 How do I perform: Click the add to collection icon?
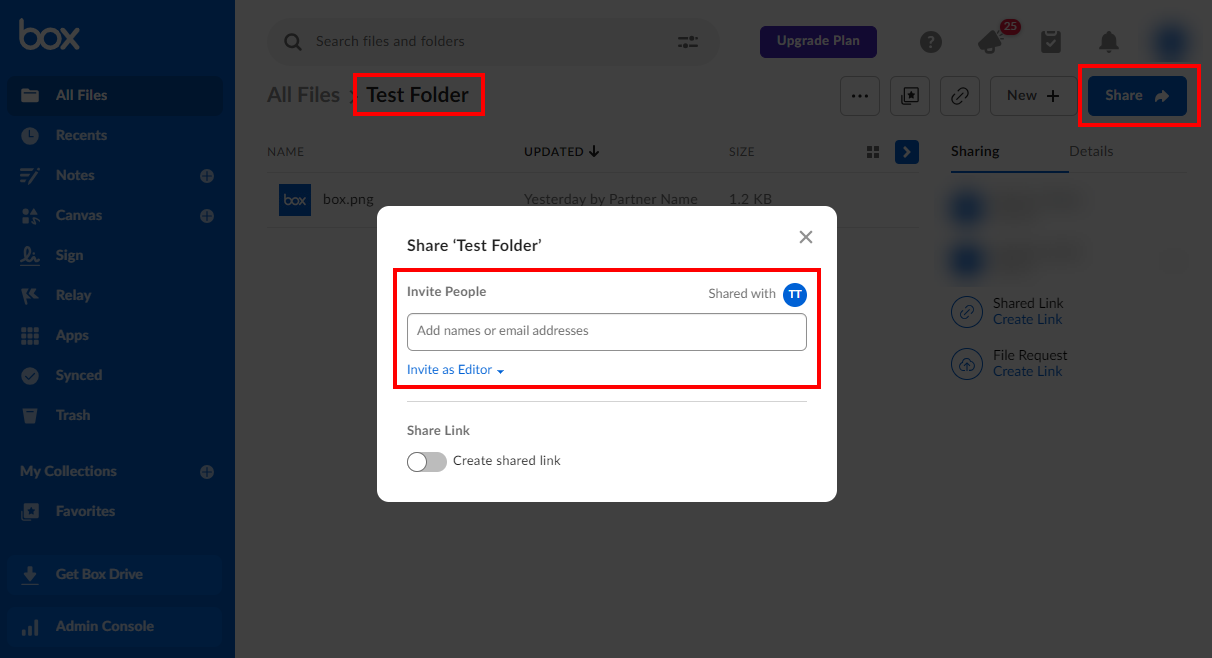[910, 96]
